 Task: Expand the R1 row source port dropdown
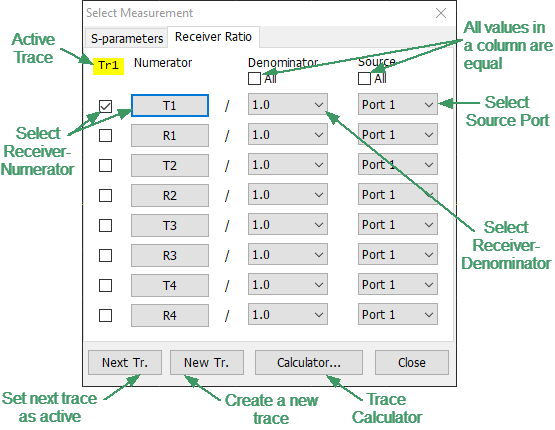point(398,134)
